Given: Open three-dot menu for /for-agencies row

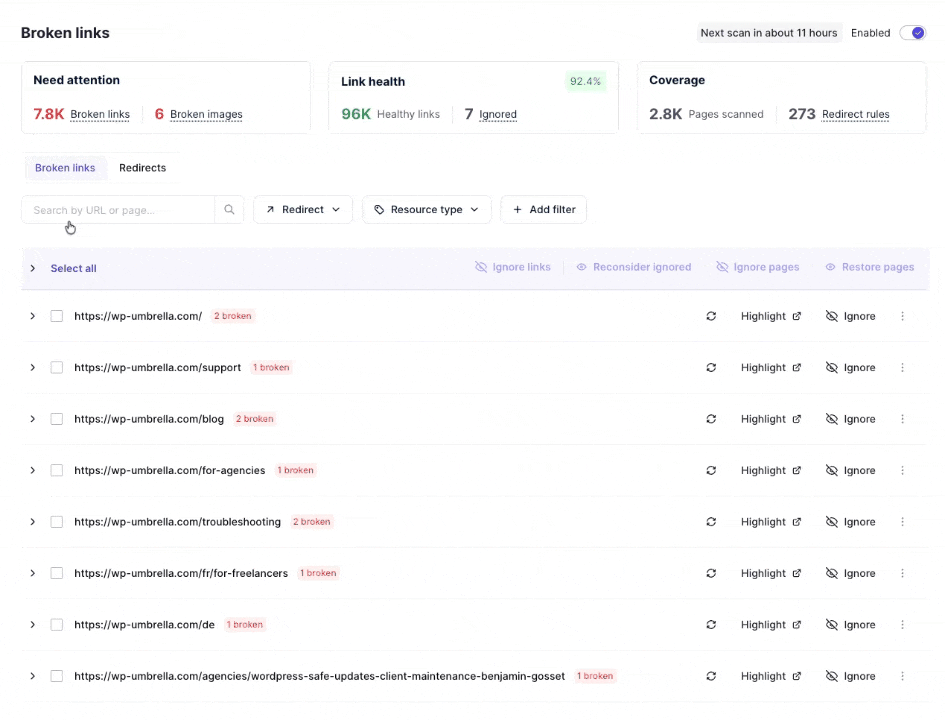Looking at the screenshot, I should coord(902,471).
